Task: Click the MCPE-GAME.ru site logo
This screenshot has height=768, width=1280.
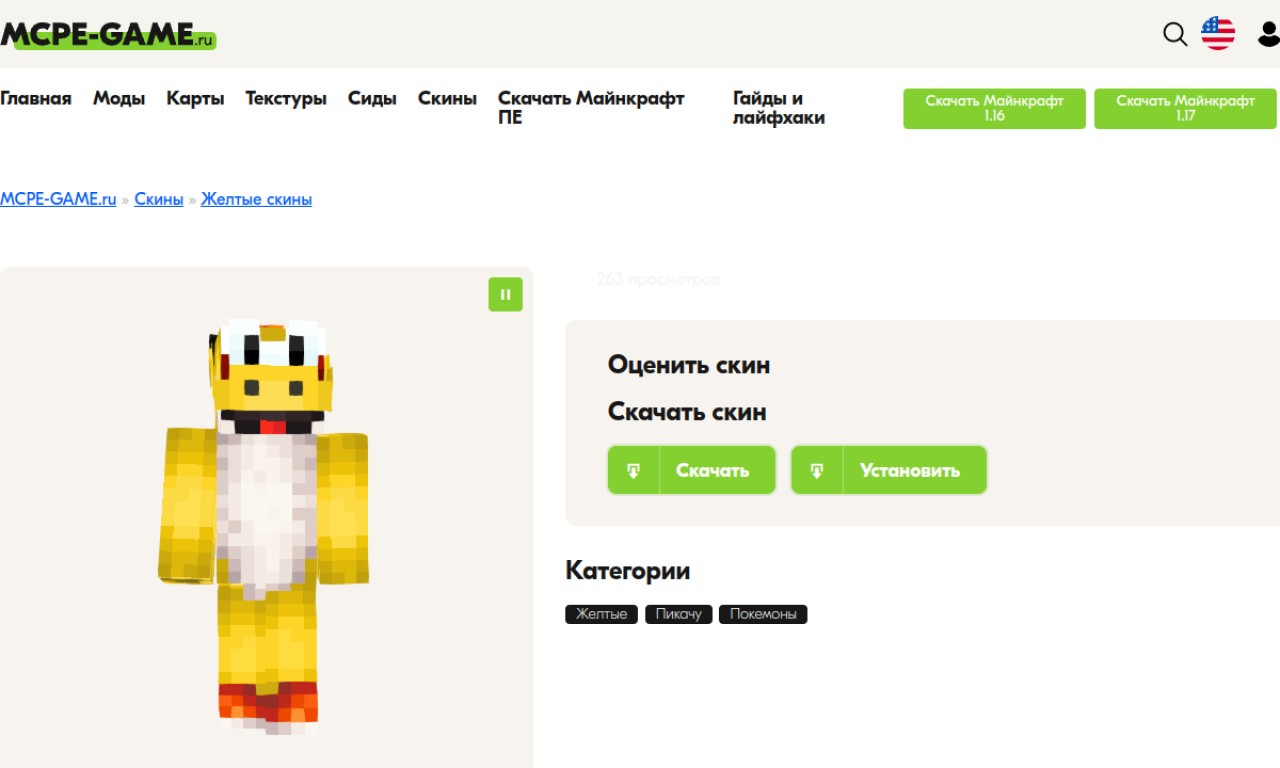Action: pos(108,35)
